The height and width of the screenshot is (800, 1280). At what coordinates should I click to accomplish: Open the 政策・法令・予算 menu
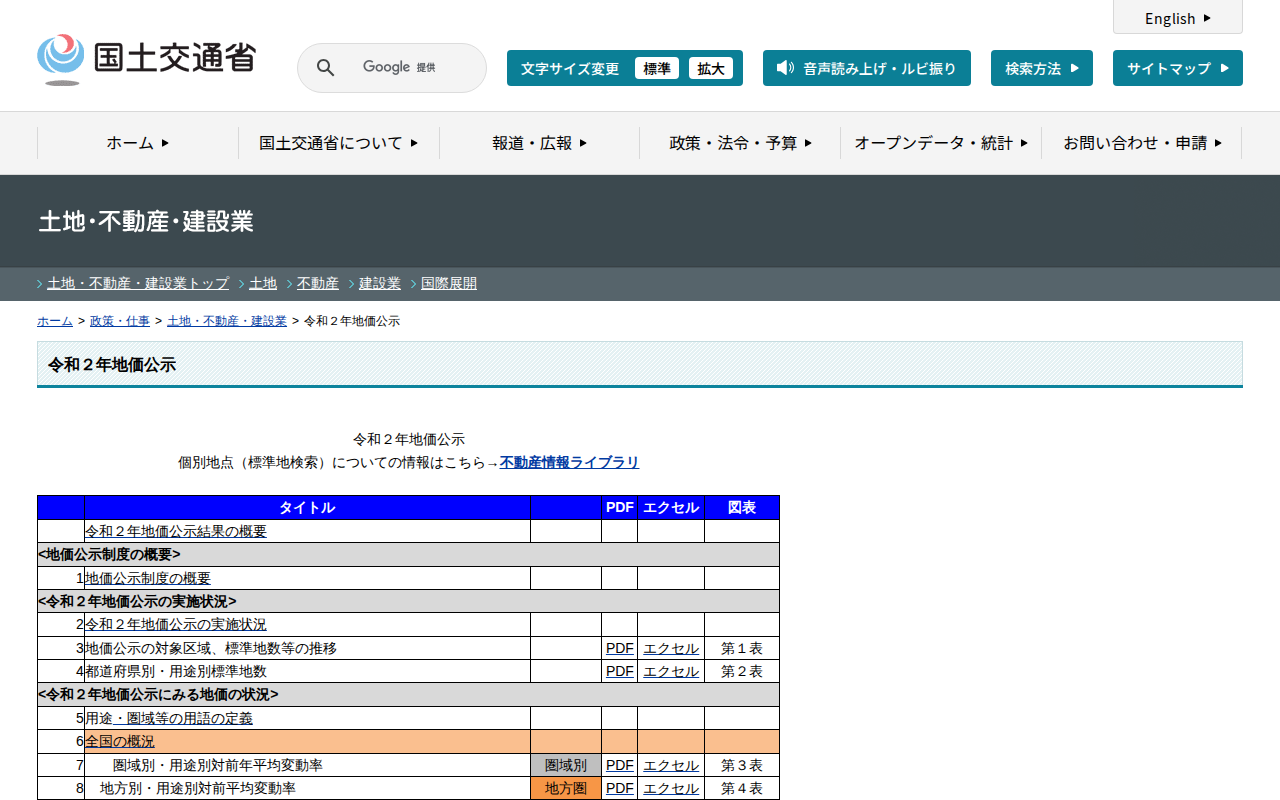point(740,143)
